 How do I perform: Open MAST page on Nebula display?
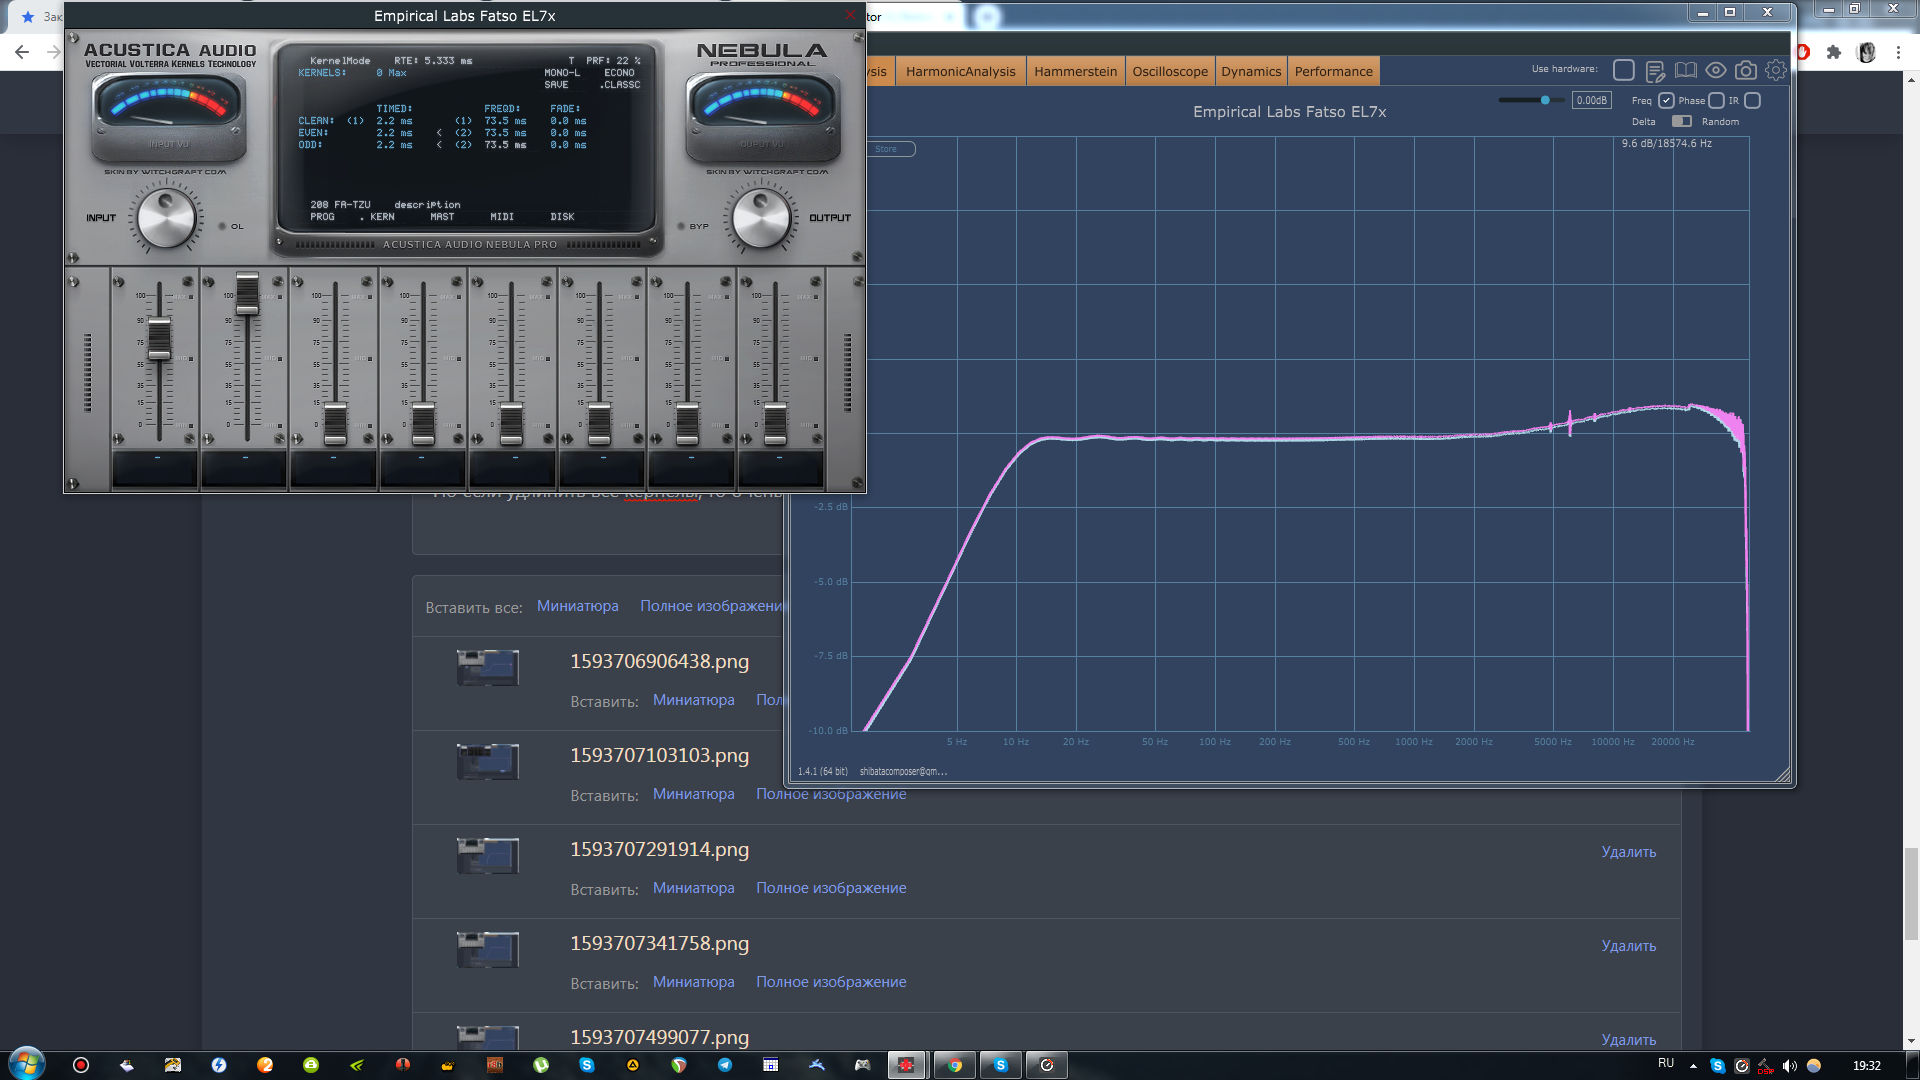click(442, 217)
